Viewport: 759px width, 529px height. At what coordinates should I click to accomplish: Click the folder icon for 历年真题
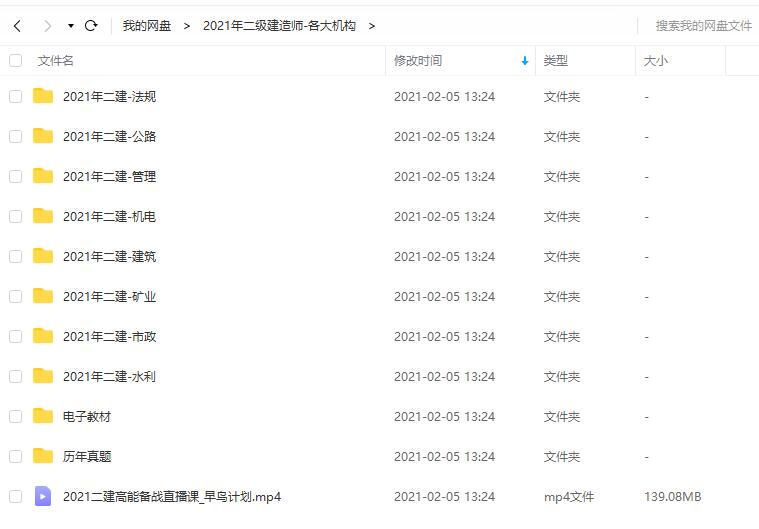pos(42,456)
